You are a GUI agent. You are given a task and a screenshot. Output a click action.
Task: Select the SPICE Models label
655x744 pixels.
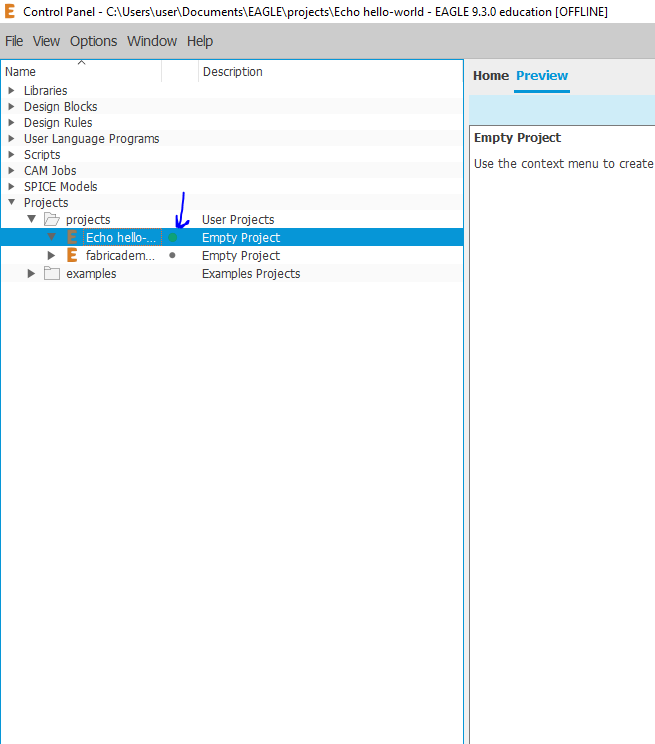pyautogui.click(x=61, y=186)
